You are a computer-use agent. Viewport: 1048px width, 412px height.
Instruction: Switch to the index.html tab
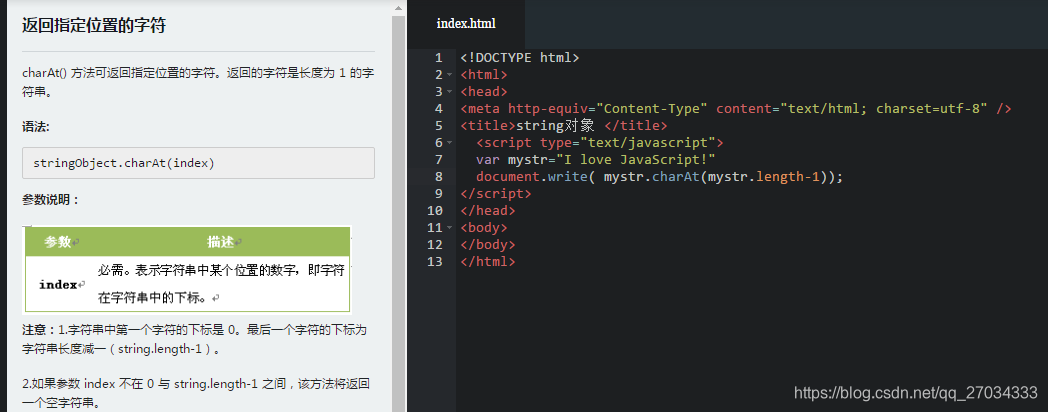pyautogui.click(x=466, y=24)
